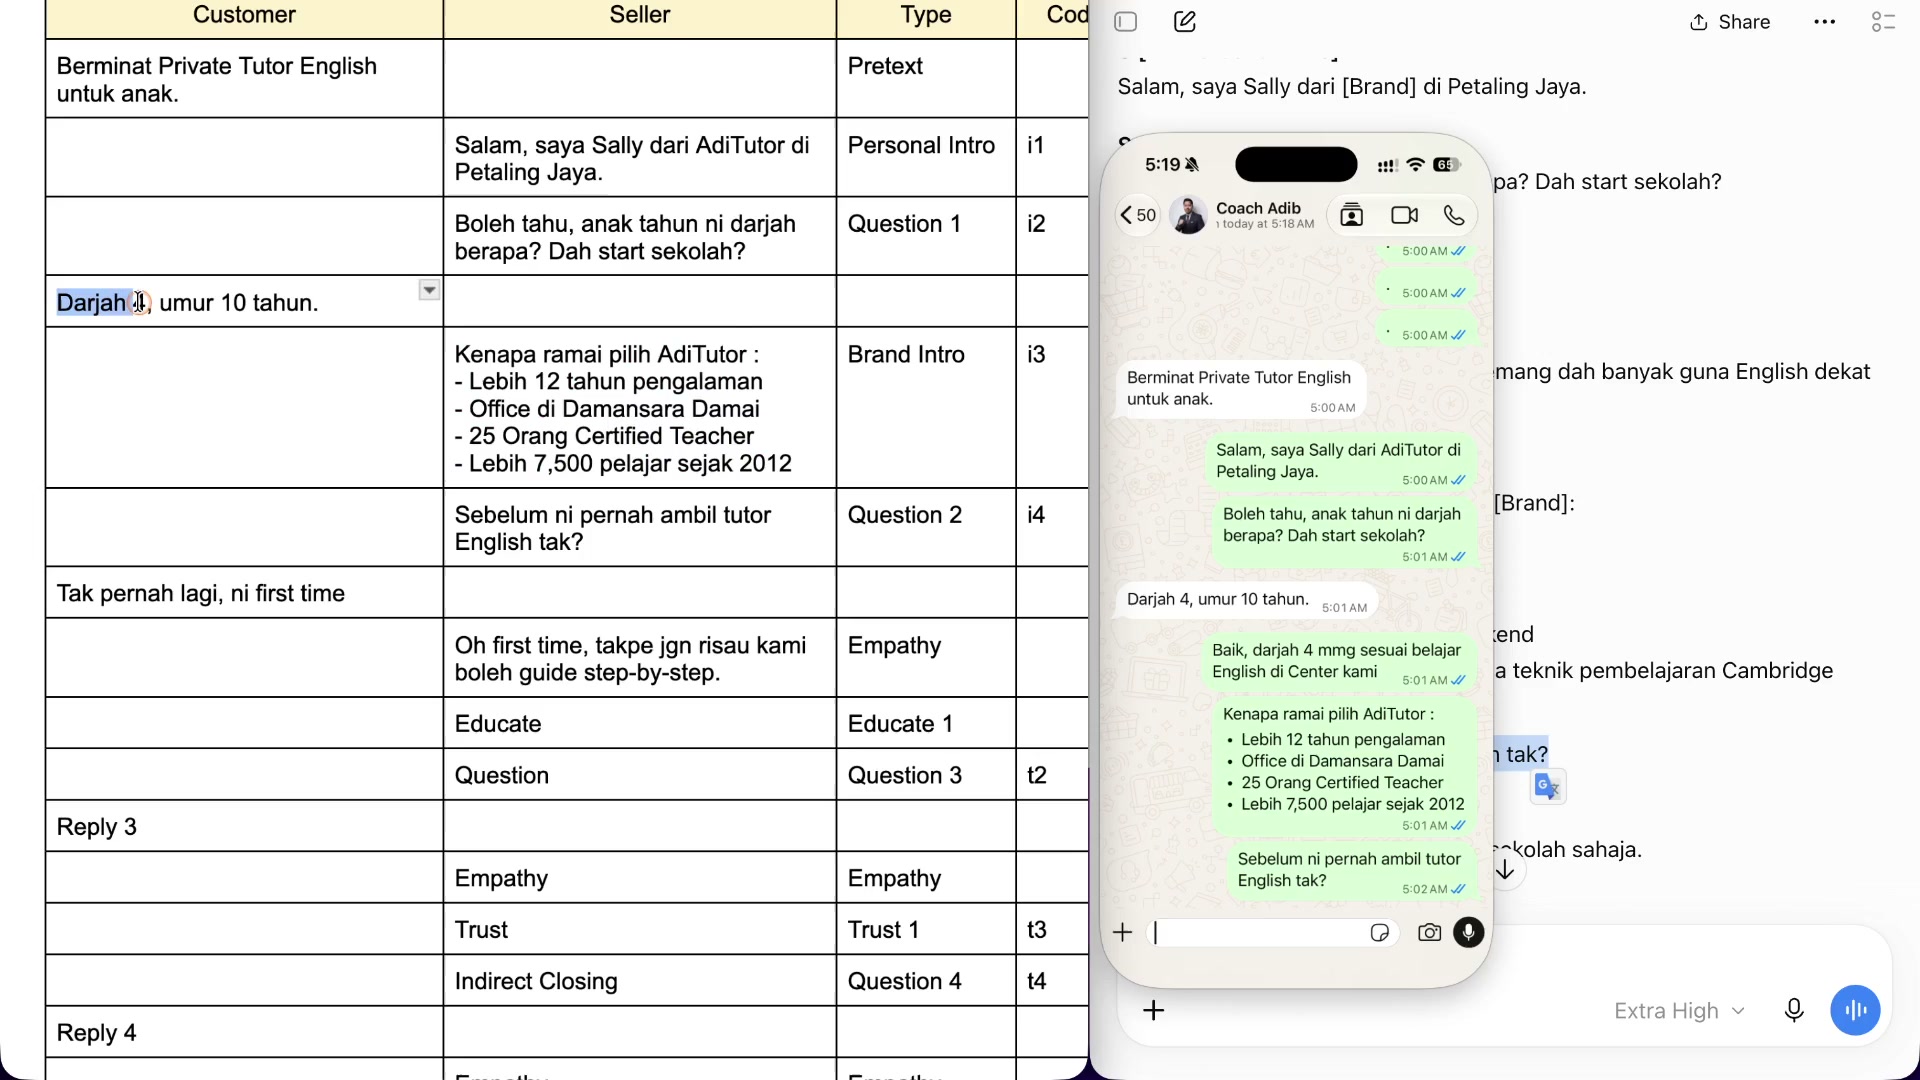The image size is (1920, 1080).
Task: Open the WhatsApp camera icon
Action: point(1429,933)
